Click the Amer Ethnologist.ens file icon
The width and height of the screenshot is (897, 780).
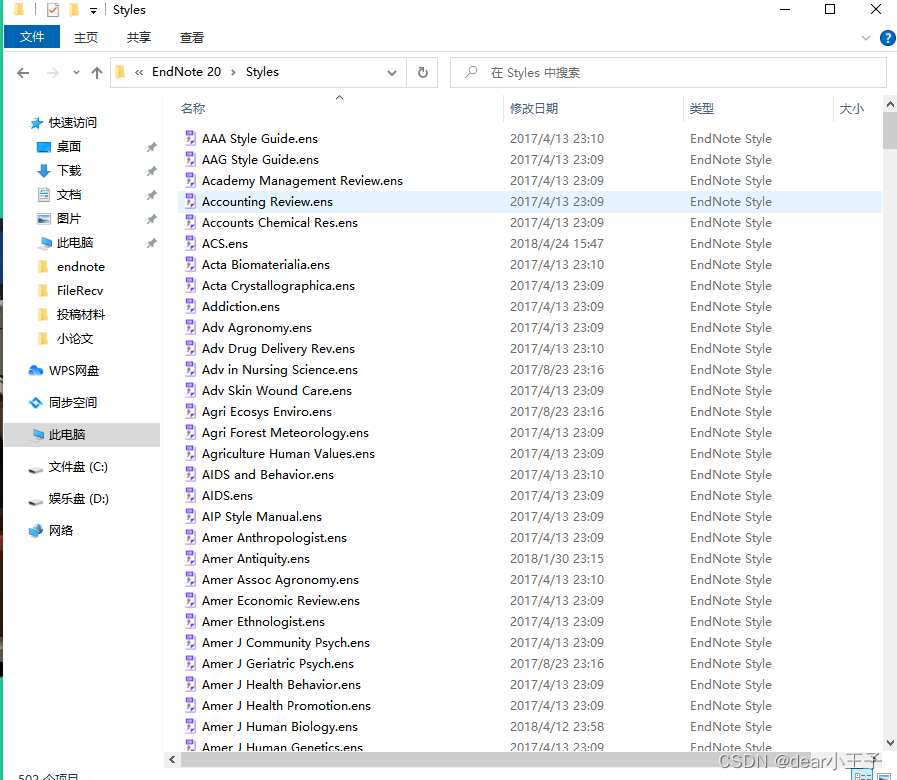click(x=190, y=621)
